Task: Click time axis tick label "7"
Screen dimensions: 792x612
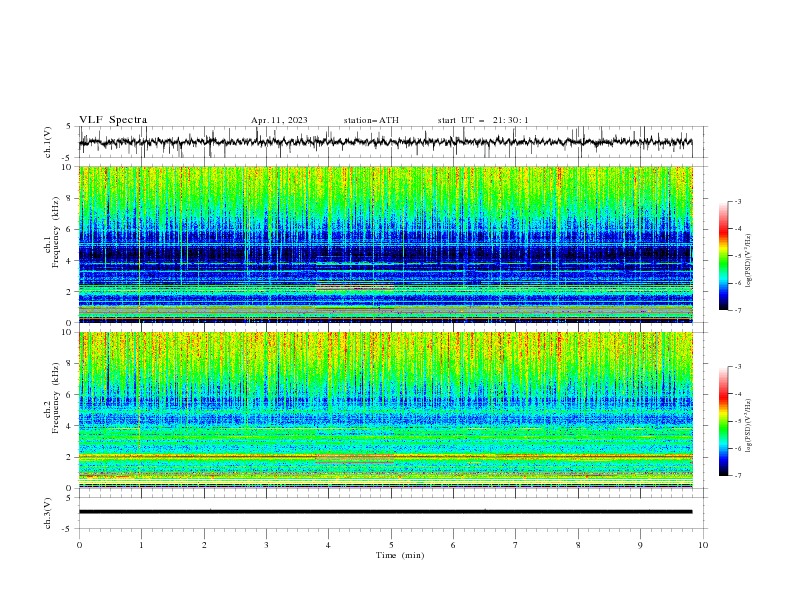Action: pos(515,545)
